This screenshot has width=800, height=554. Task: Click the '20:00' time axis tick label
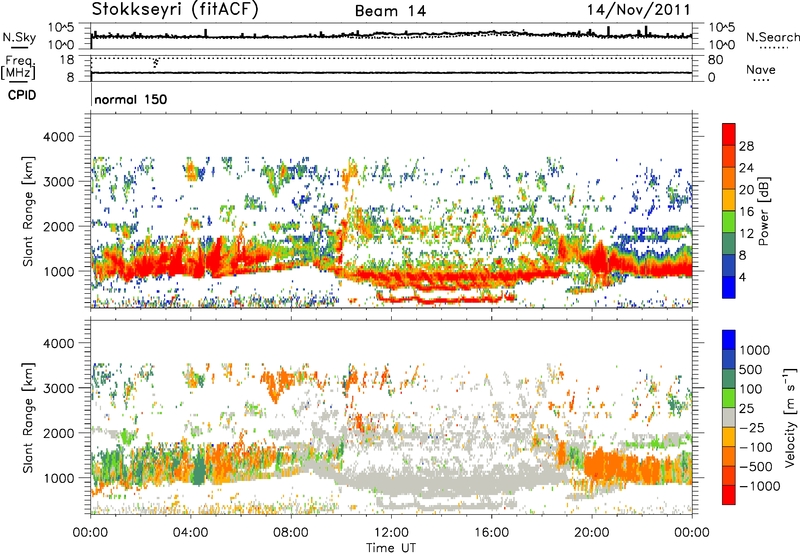[x=592, y=533]
